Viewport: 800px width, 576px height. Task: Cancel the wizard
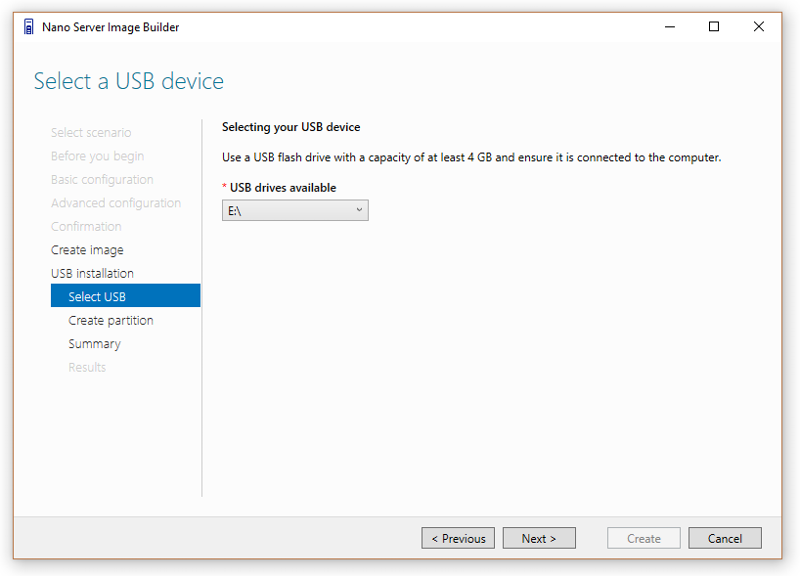click(724, 538)
